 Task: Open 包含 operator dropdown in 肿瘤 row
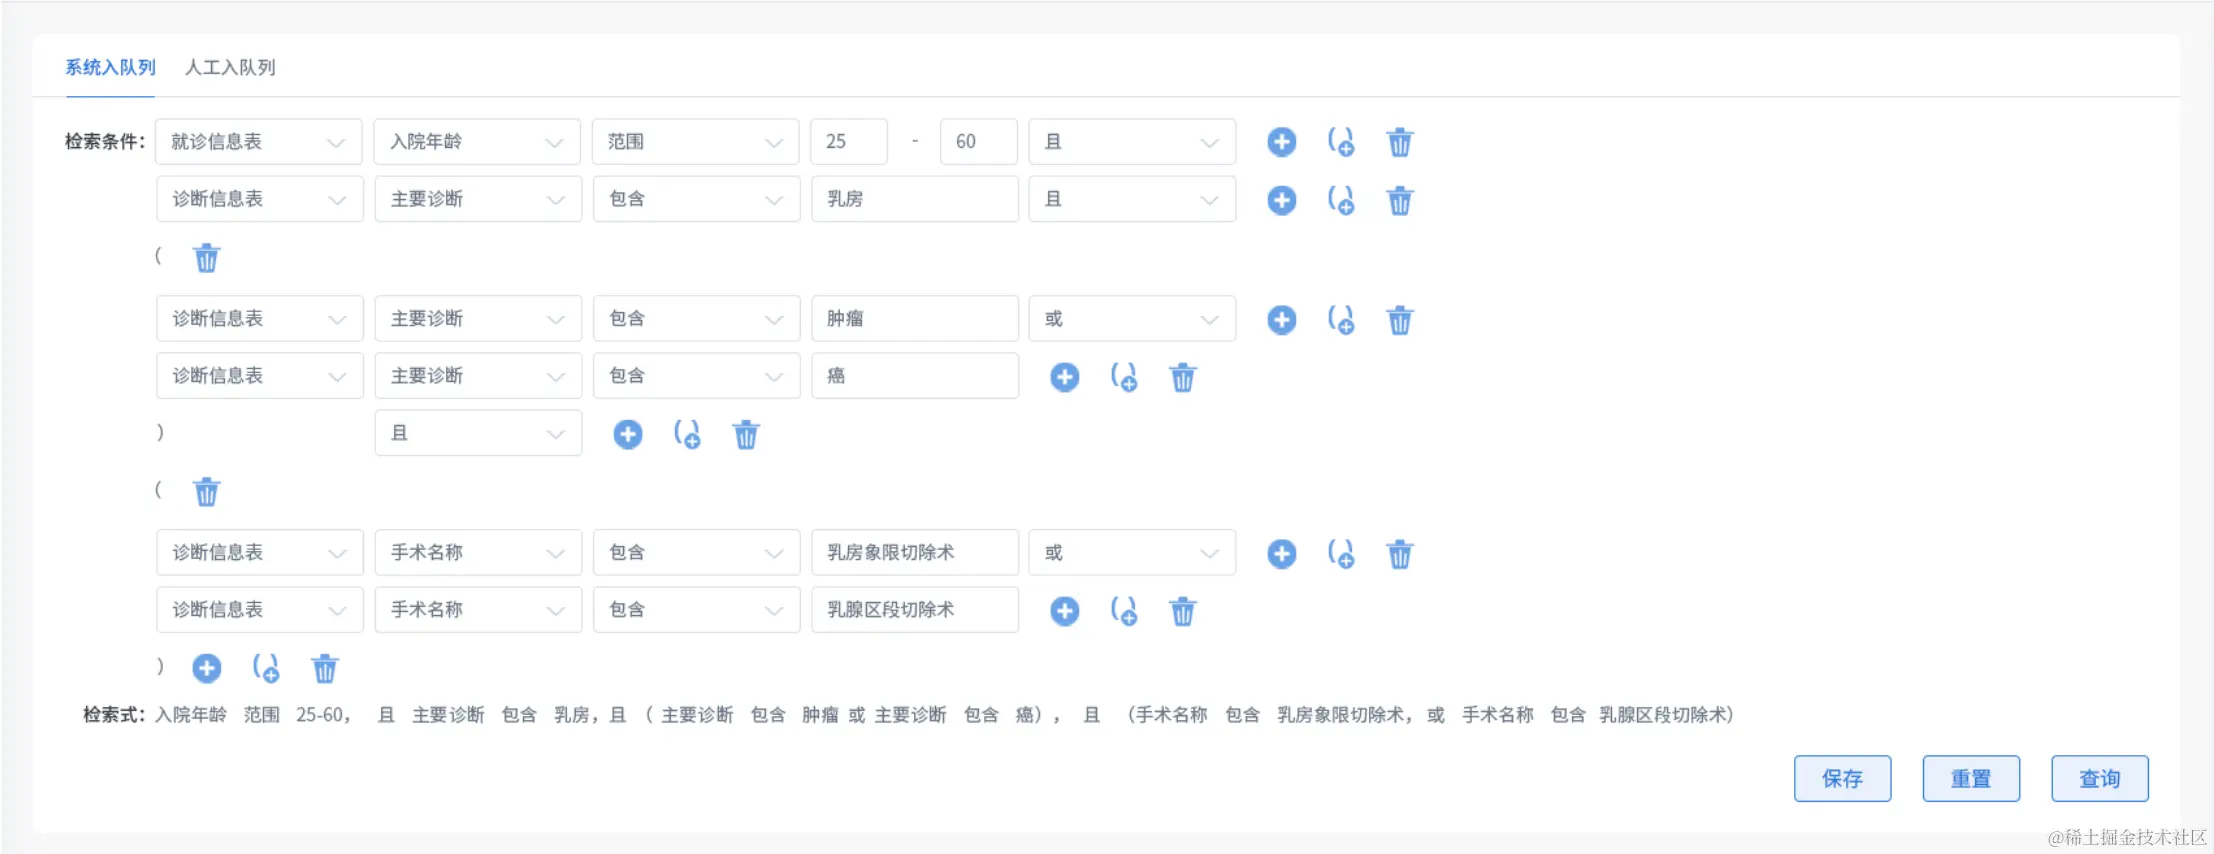(x=696, y=319)
